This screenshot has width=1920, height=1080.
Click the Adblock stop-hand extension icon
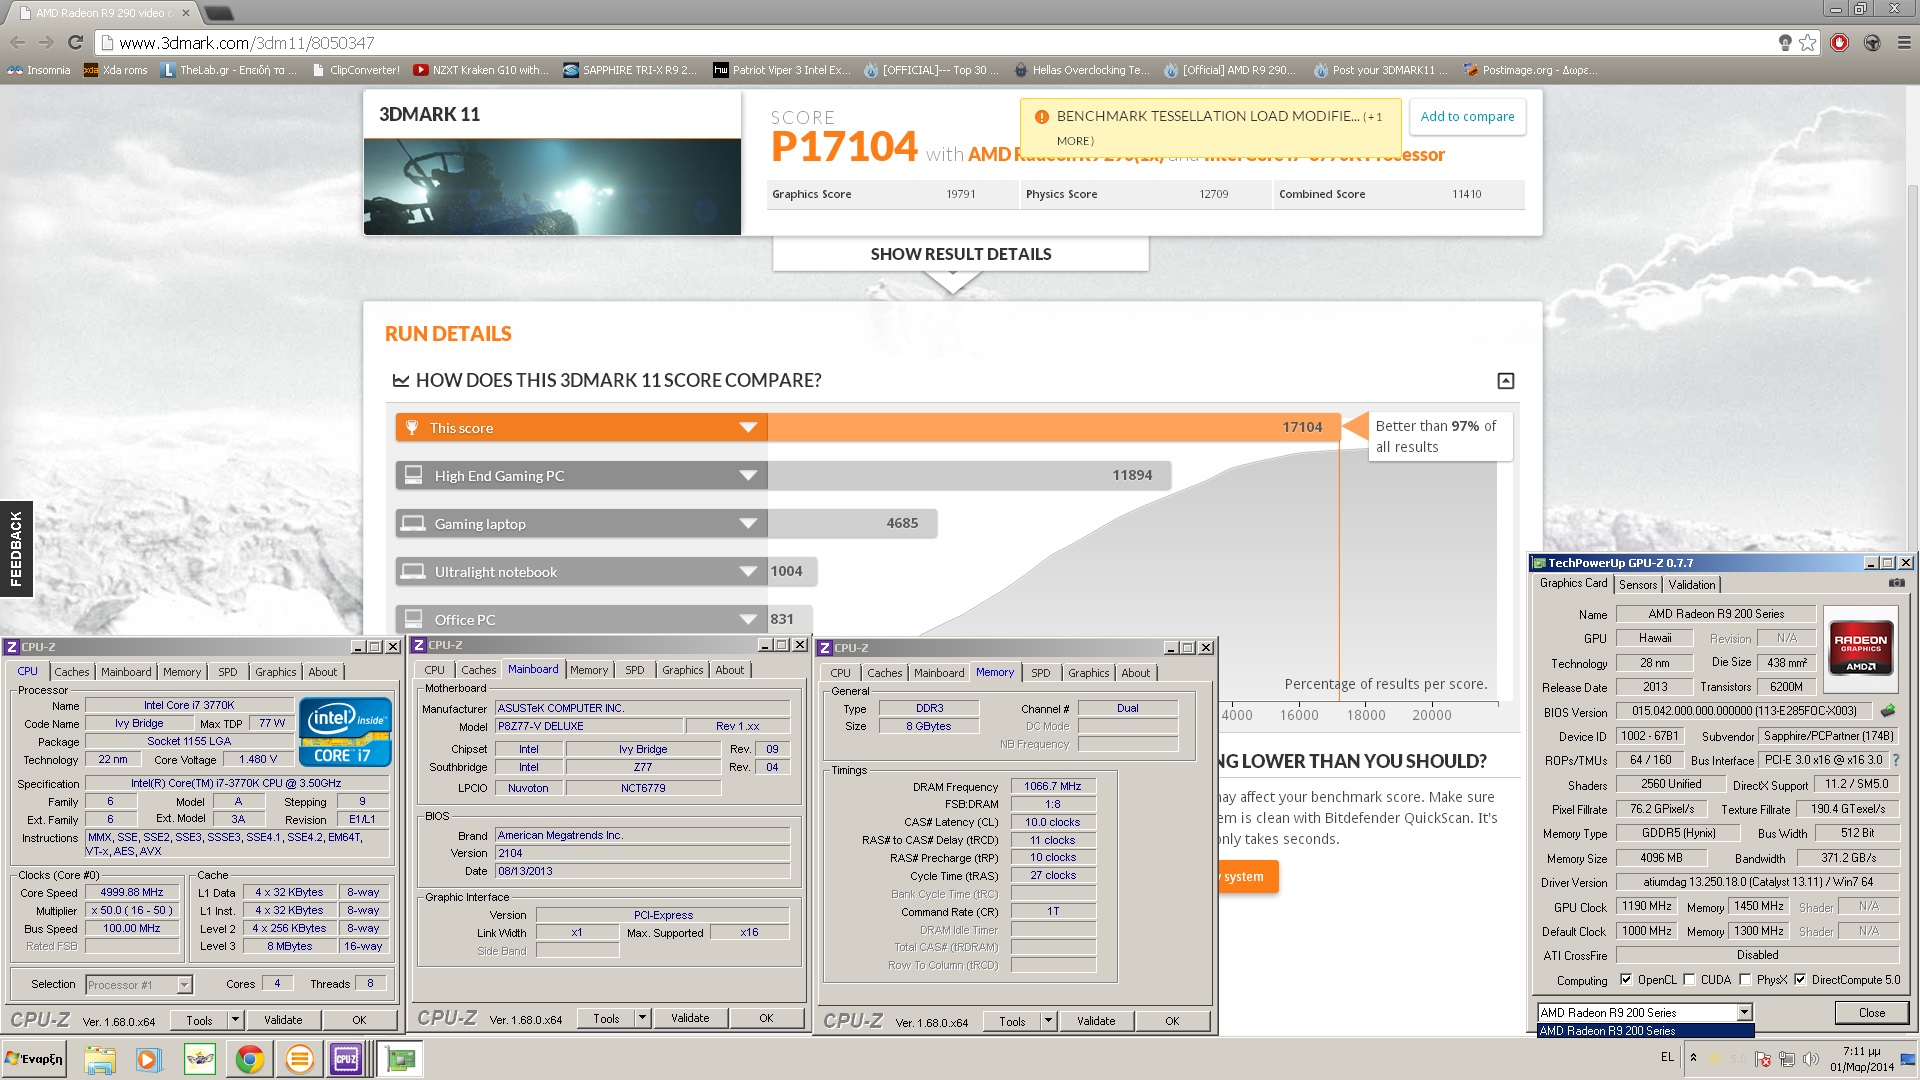(x=1839, y=43)
